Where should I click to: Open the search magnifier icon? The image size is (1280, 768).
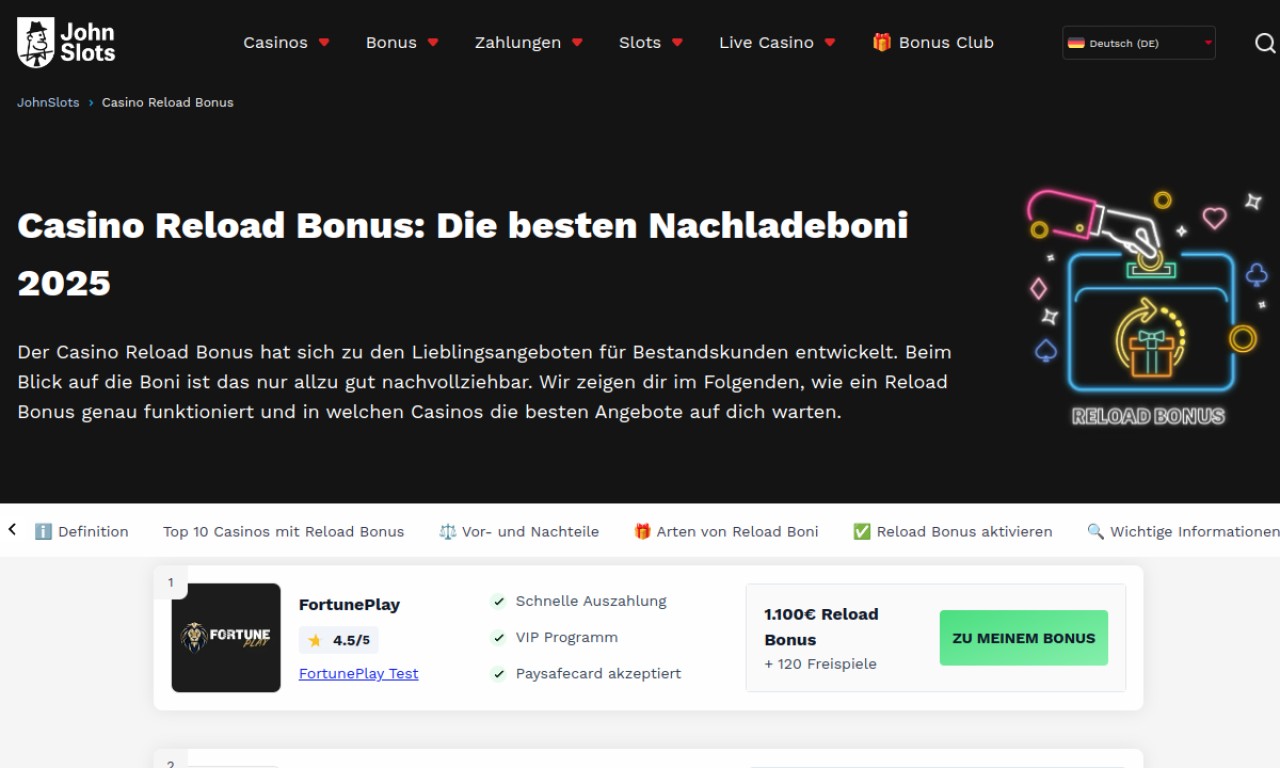click(1265, 42)
